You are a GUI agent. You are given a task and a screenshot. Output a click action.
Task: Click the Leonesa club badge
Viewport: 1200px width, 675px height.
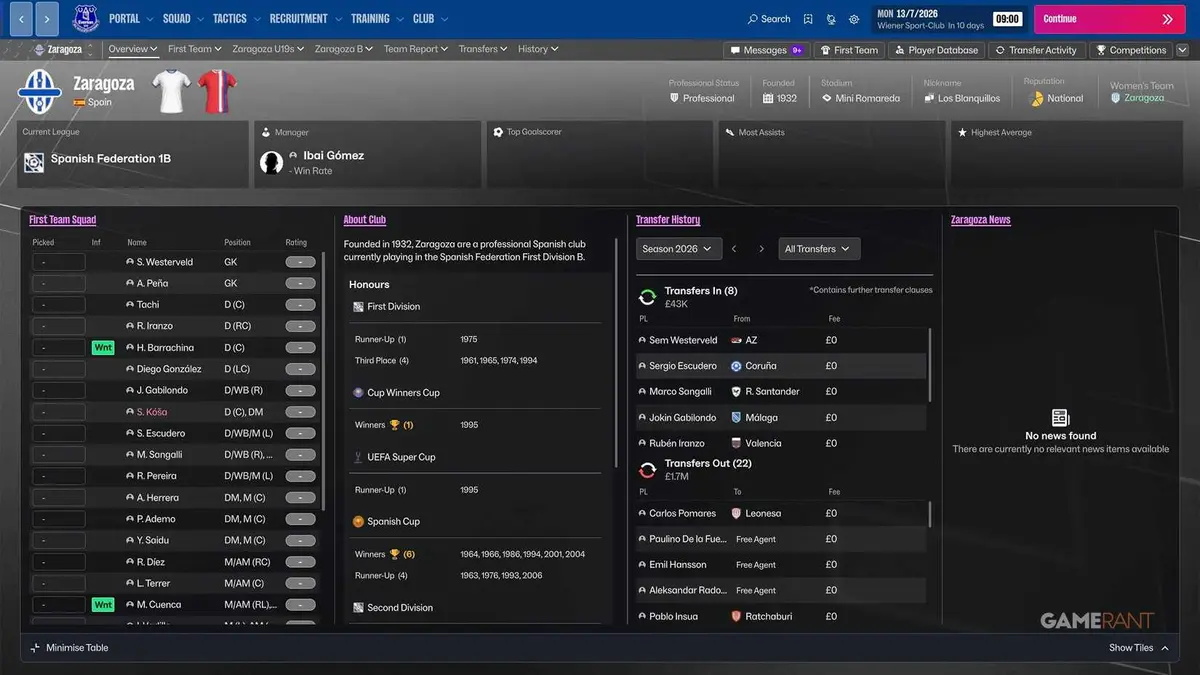coord(736,513)
